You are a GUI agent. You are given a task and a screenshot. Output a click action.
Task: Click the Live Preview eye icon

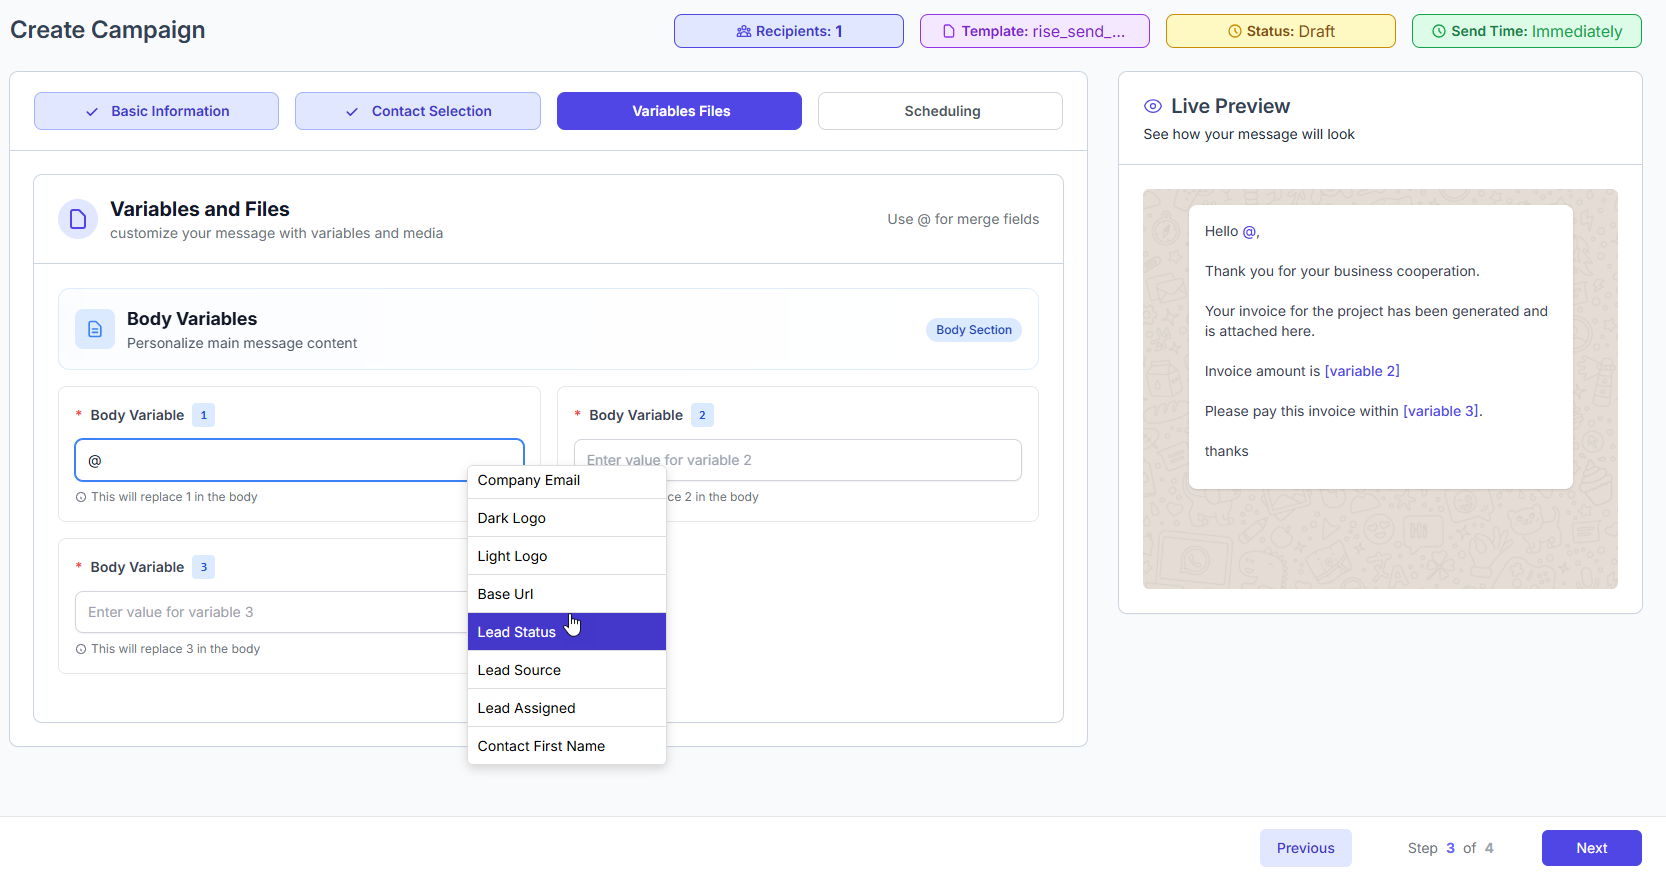[x=1153, y=106]
